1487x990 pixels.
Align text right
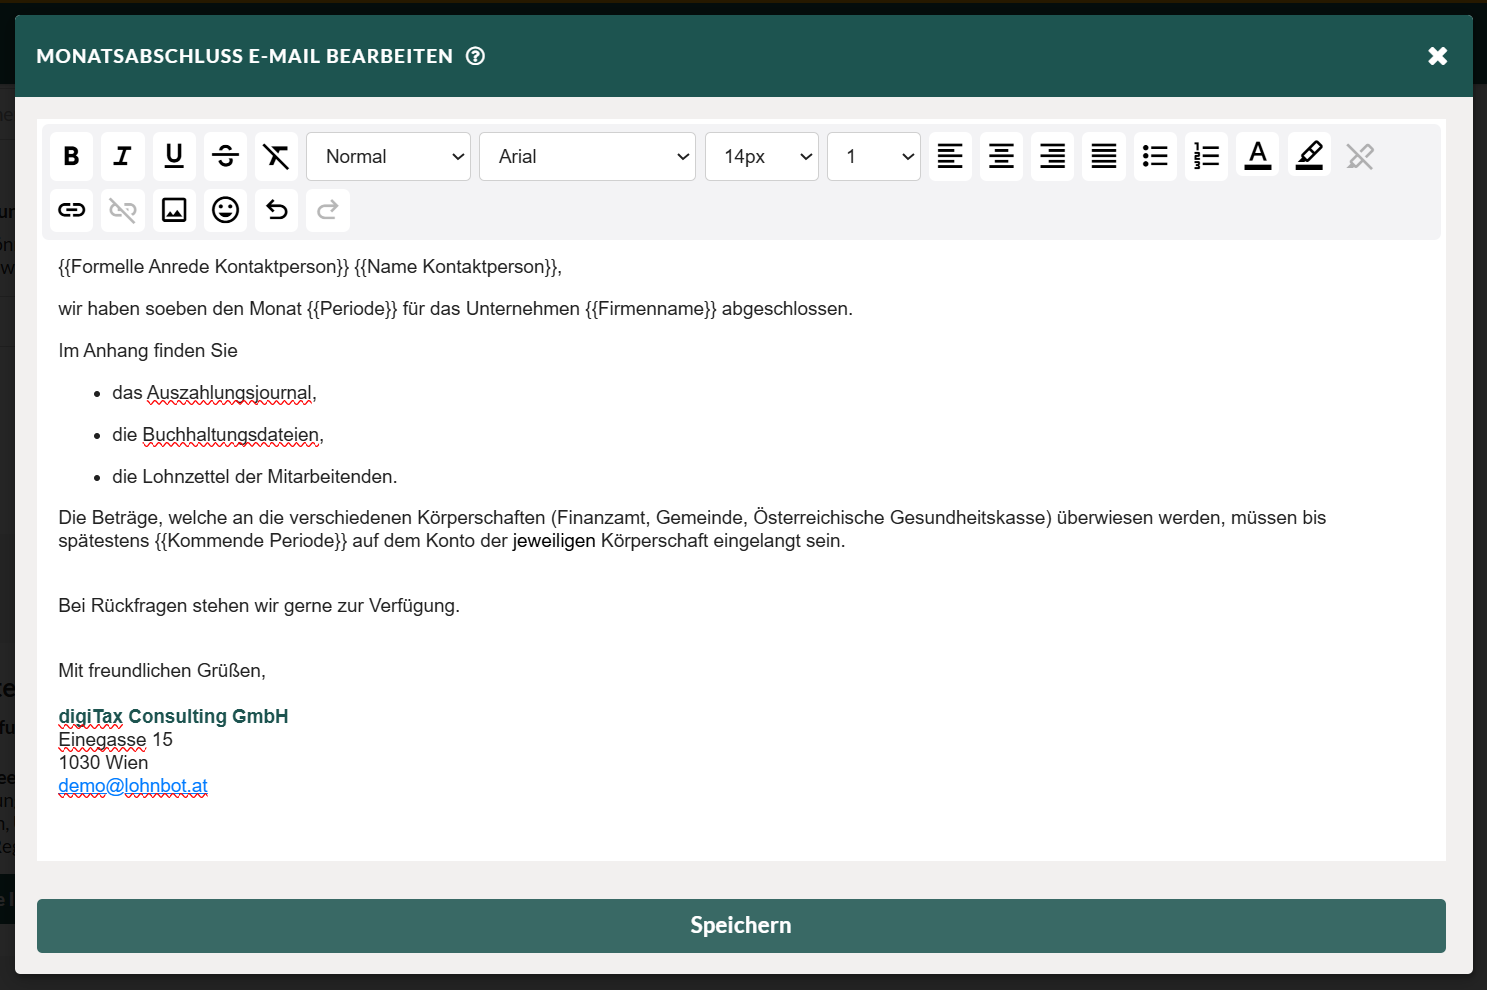[1052, 156]
